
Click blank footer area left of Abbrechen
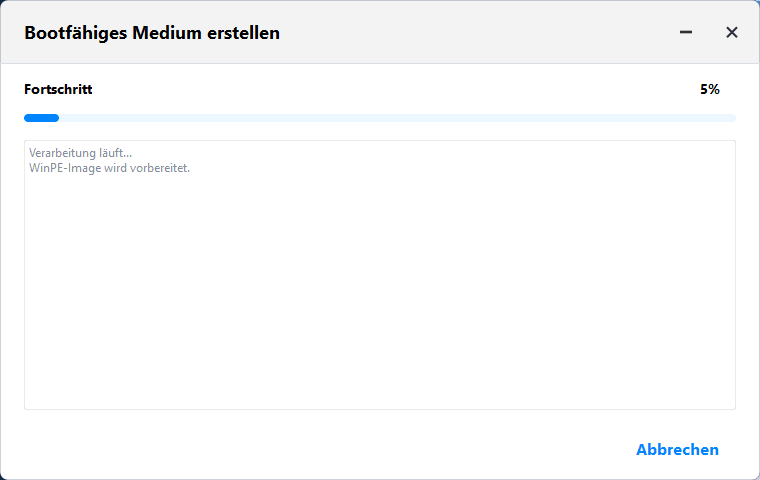(x=300, y=450)
